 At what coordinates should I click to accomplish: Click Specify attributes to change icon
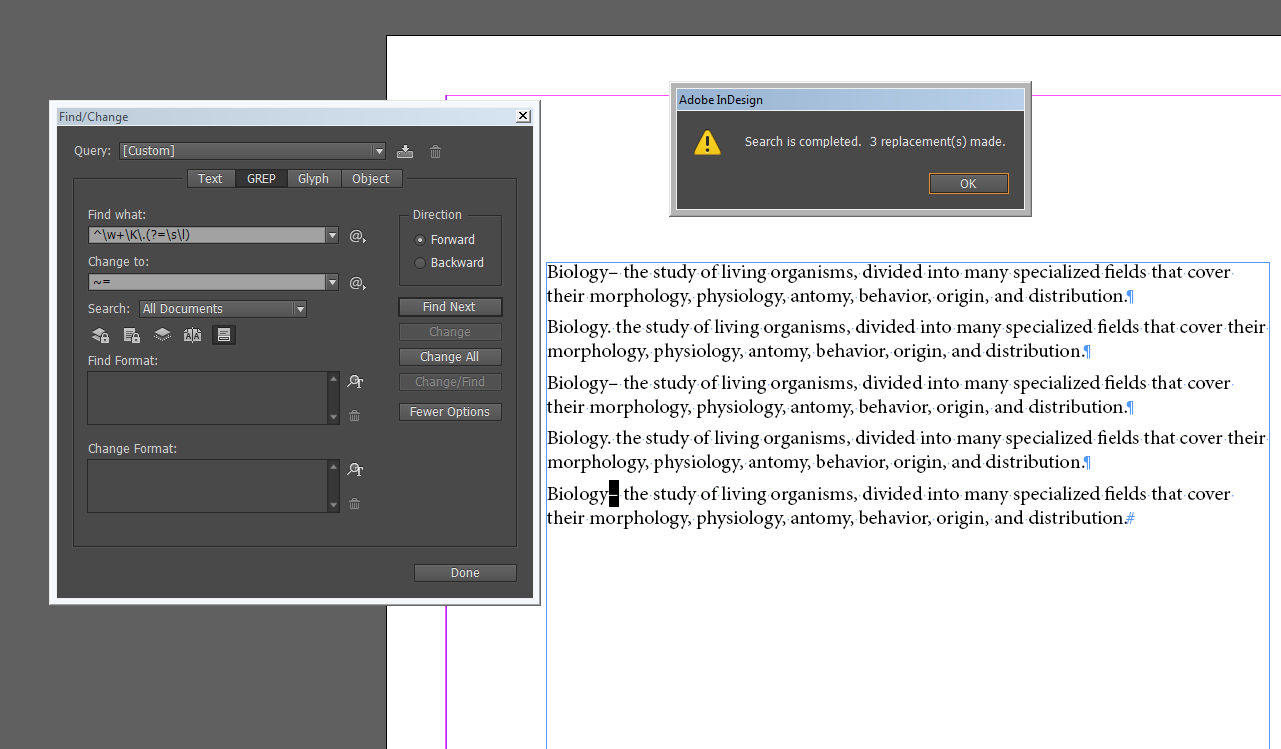[x=355, y=469]
